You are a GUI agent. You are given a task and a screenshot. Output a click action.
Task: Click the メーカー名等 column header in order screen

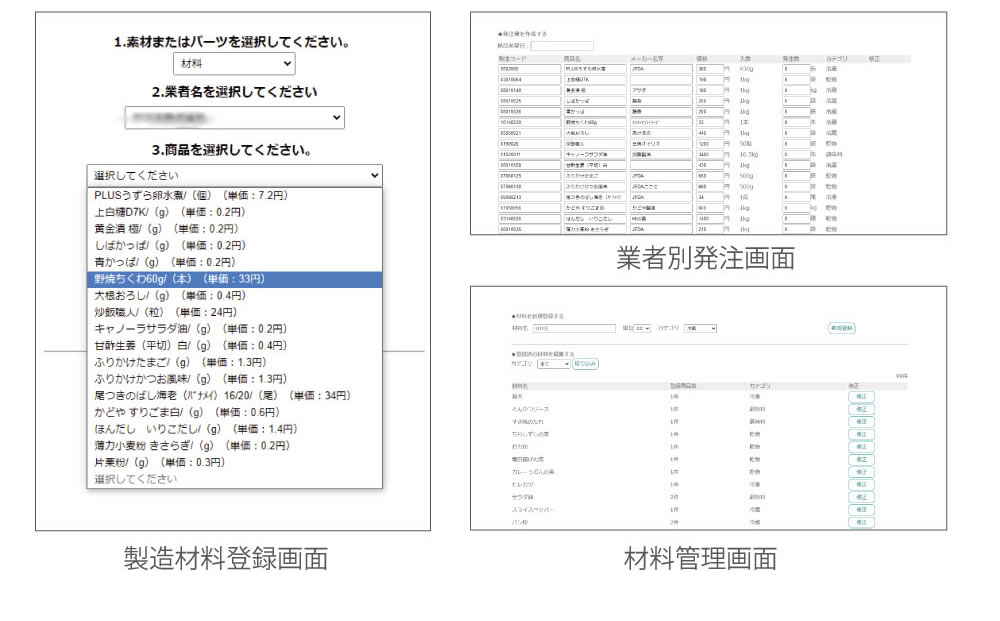647,59
